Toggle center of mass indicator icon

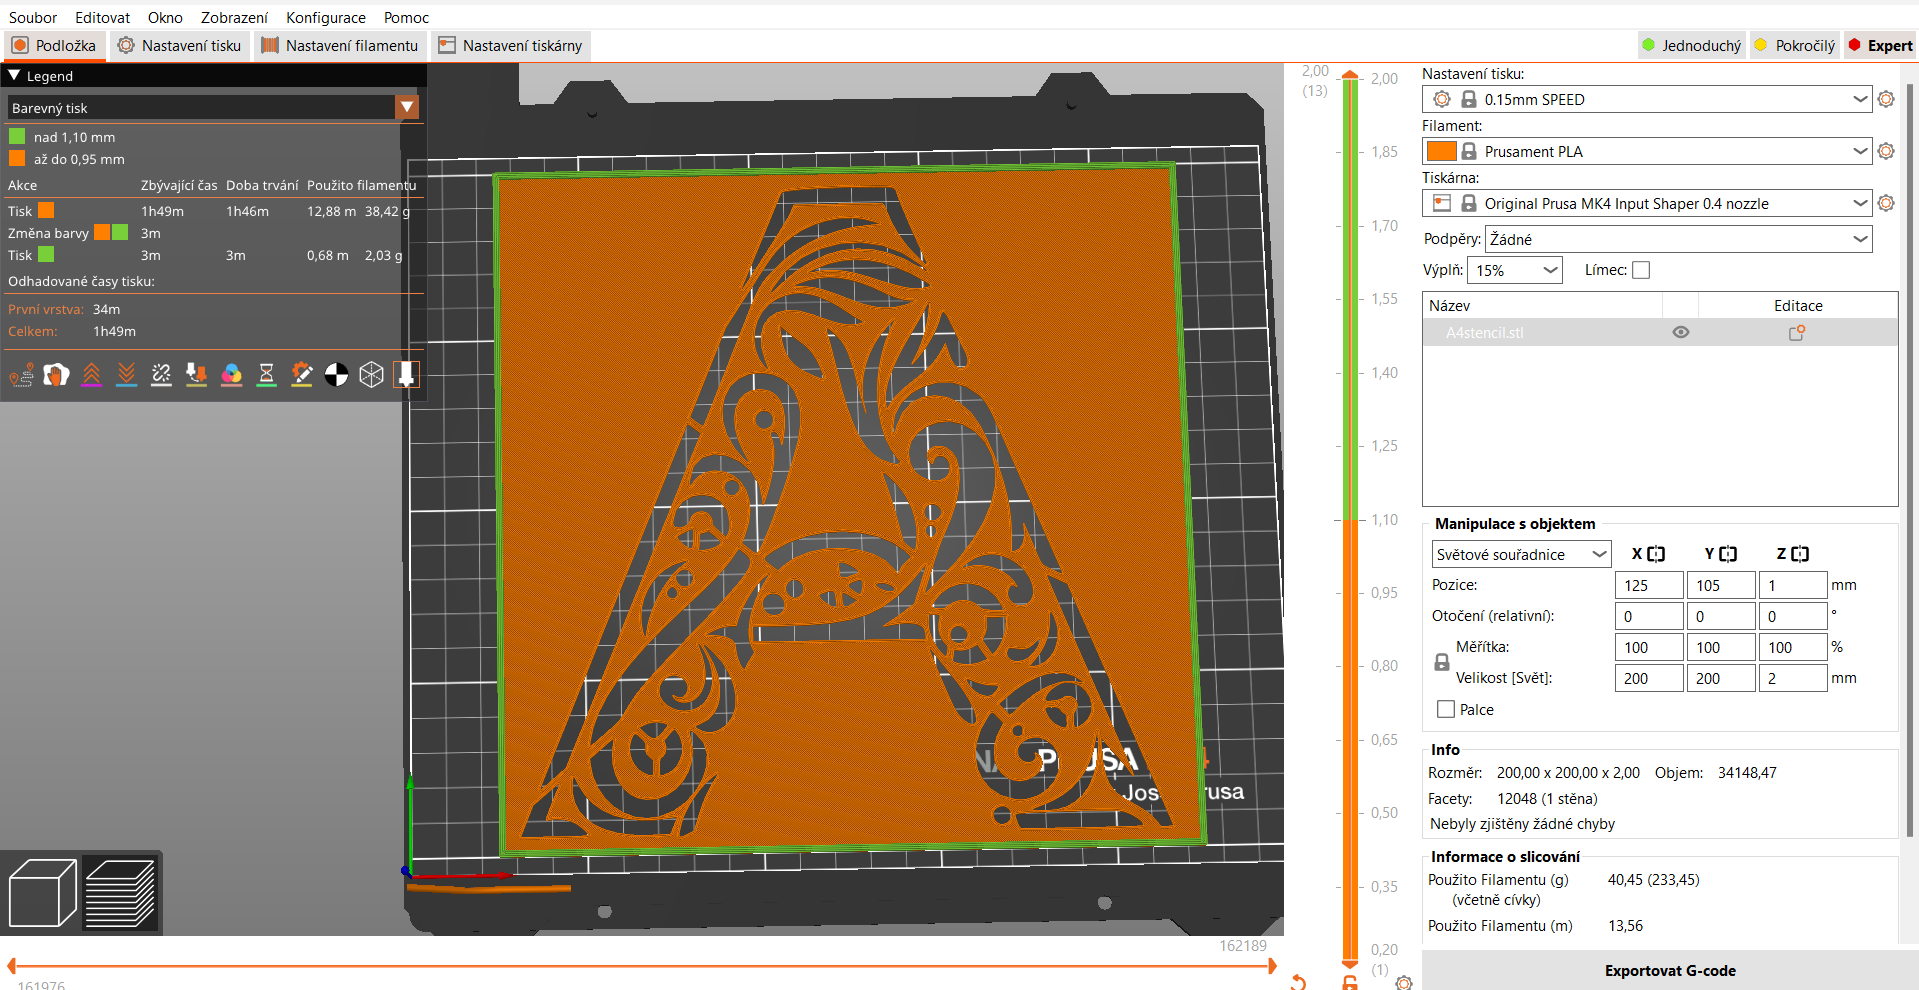click(337, 374)
